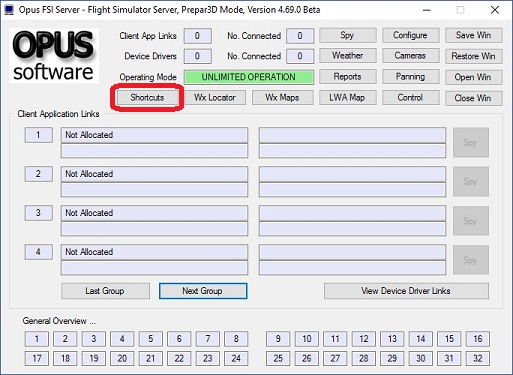Open the Cameras dialog
This screenshot has height=375, width=513.
tap(410, 56)
